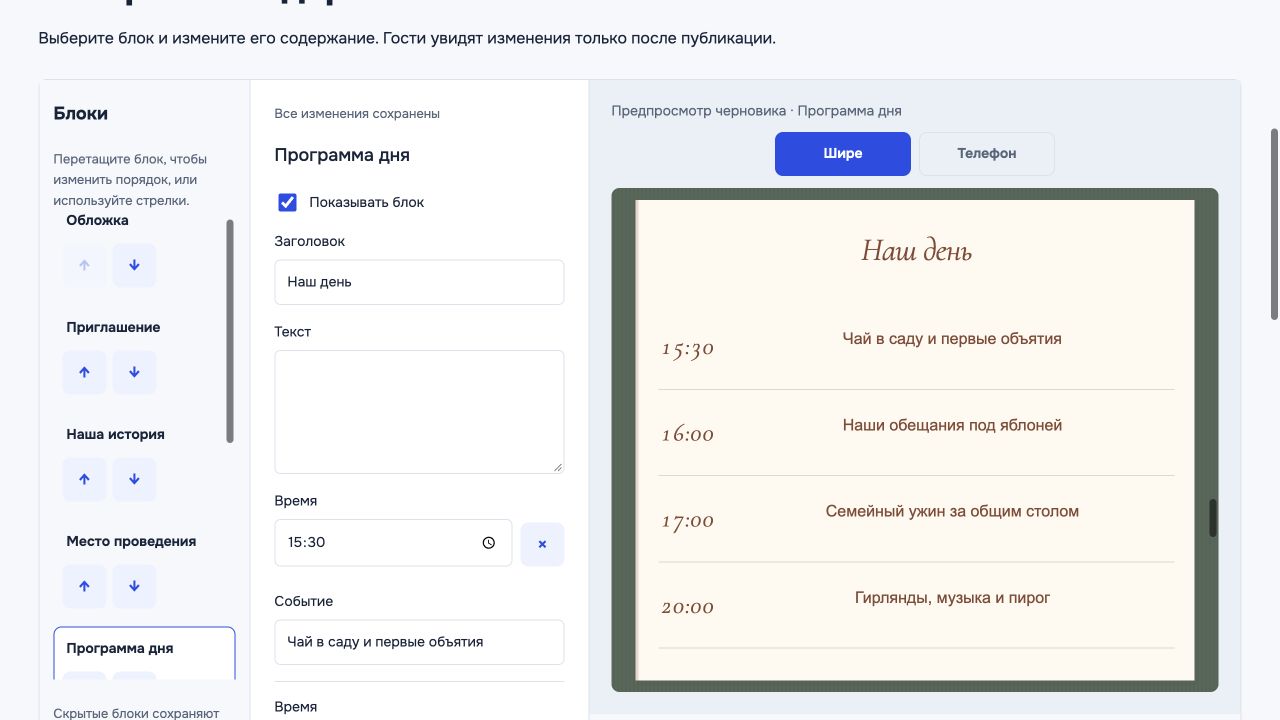The width and height of the screenshot is (1280, 720).
Task: Move the Наша история block down
Action: pyautogui.click(x=134, y=479)
